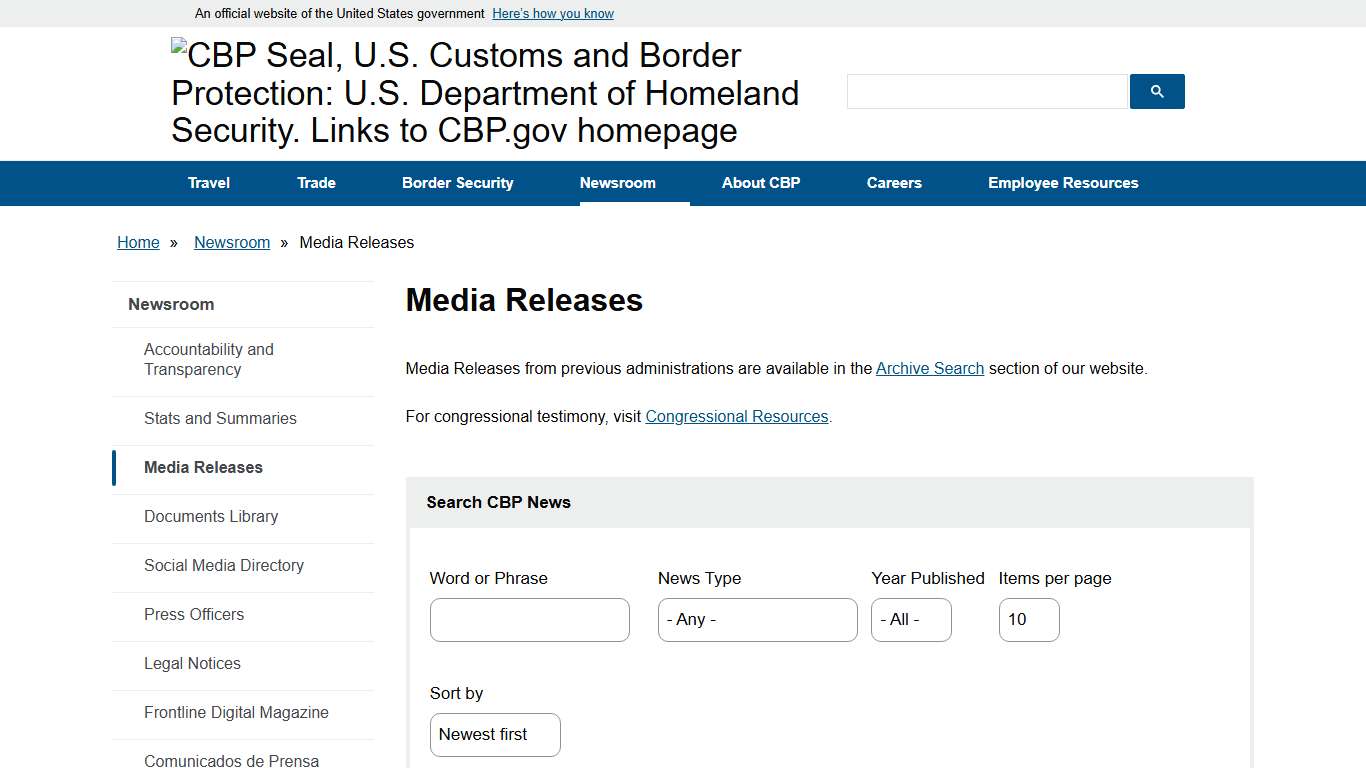This screenshot has width=1366, height=768.
Task: Open the Archive Search link
Action: click(x=929, y=368)
